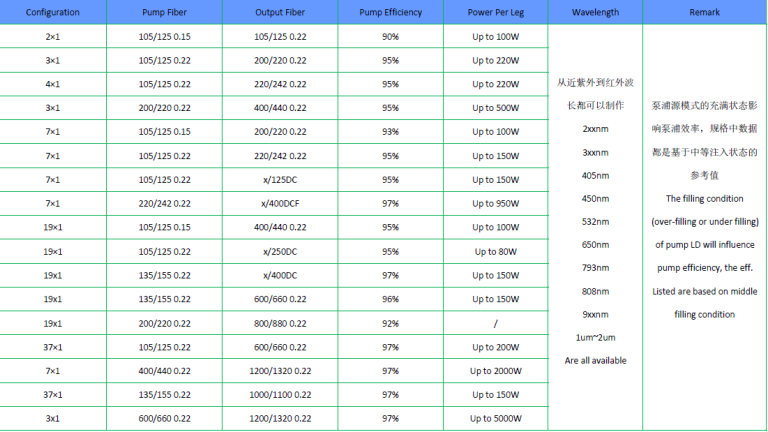Select the x/250DC output fiber cell
The image size is (768, 432).
pyautogui.click(x=280, y=252)
